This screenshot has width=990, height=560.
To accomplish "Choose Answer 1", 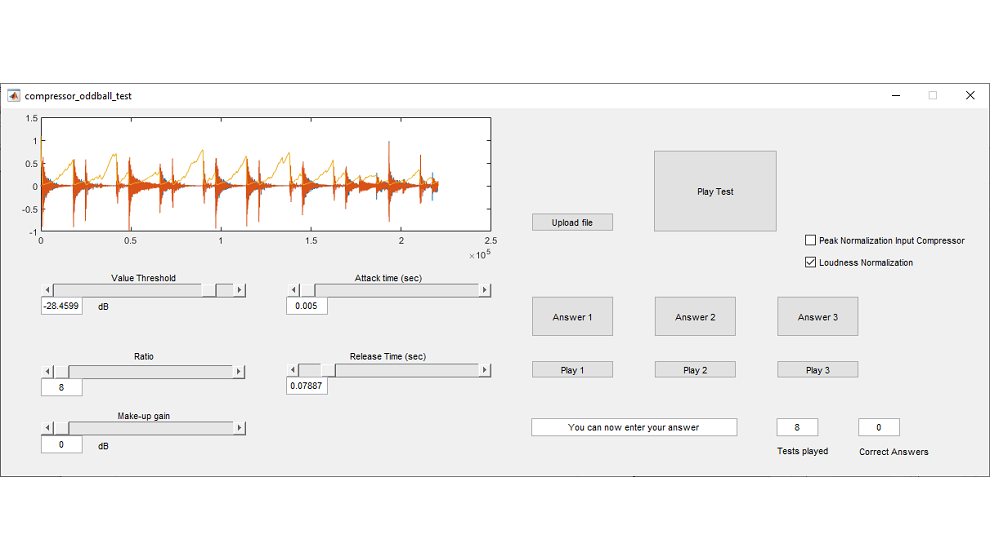I will point(572,316).
